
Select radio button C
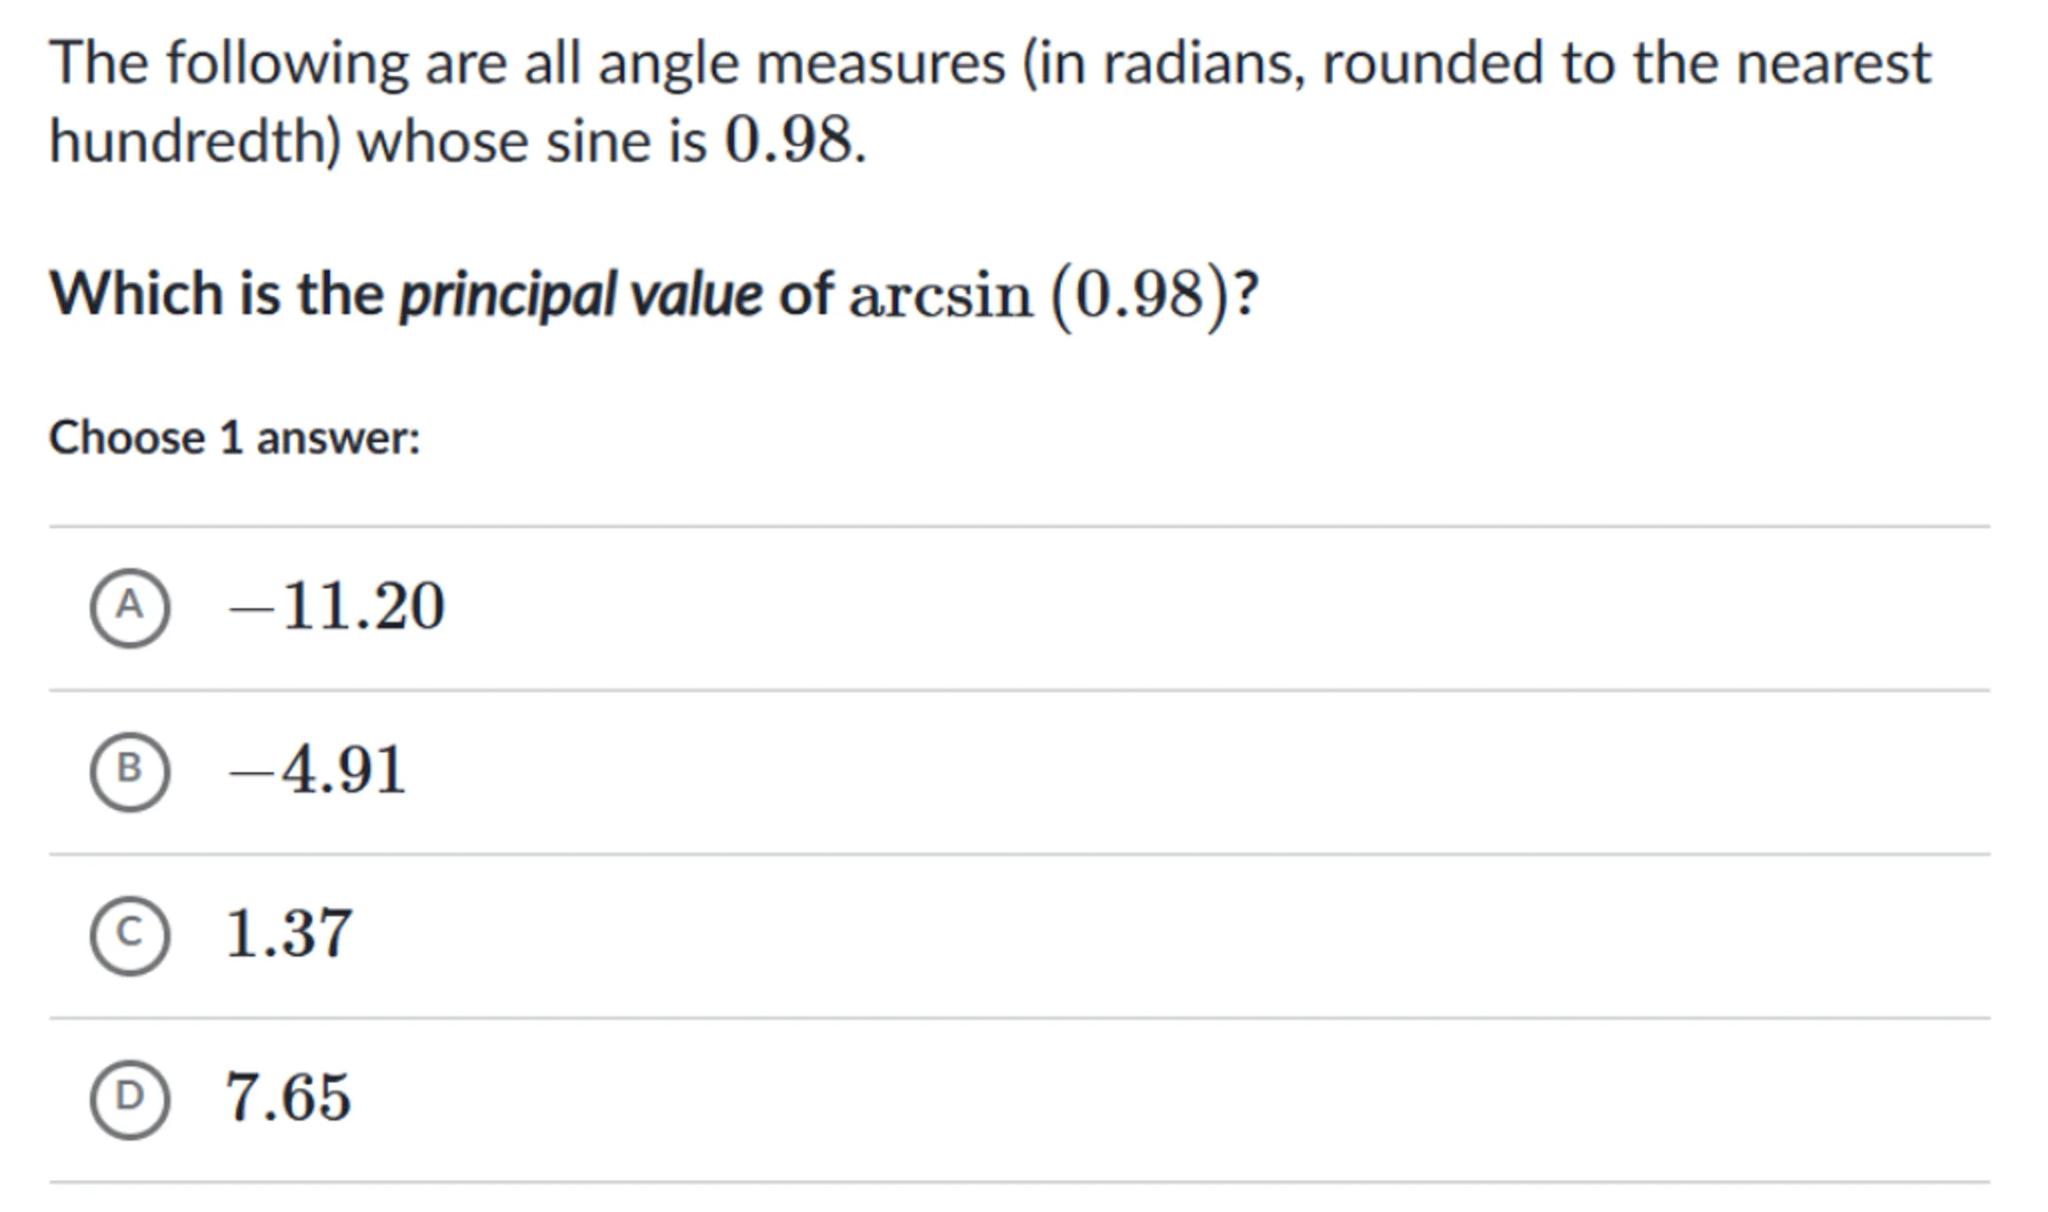[x=129, y=935]
